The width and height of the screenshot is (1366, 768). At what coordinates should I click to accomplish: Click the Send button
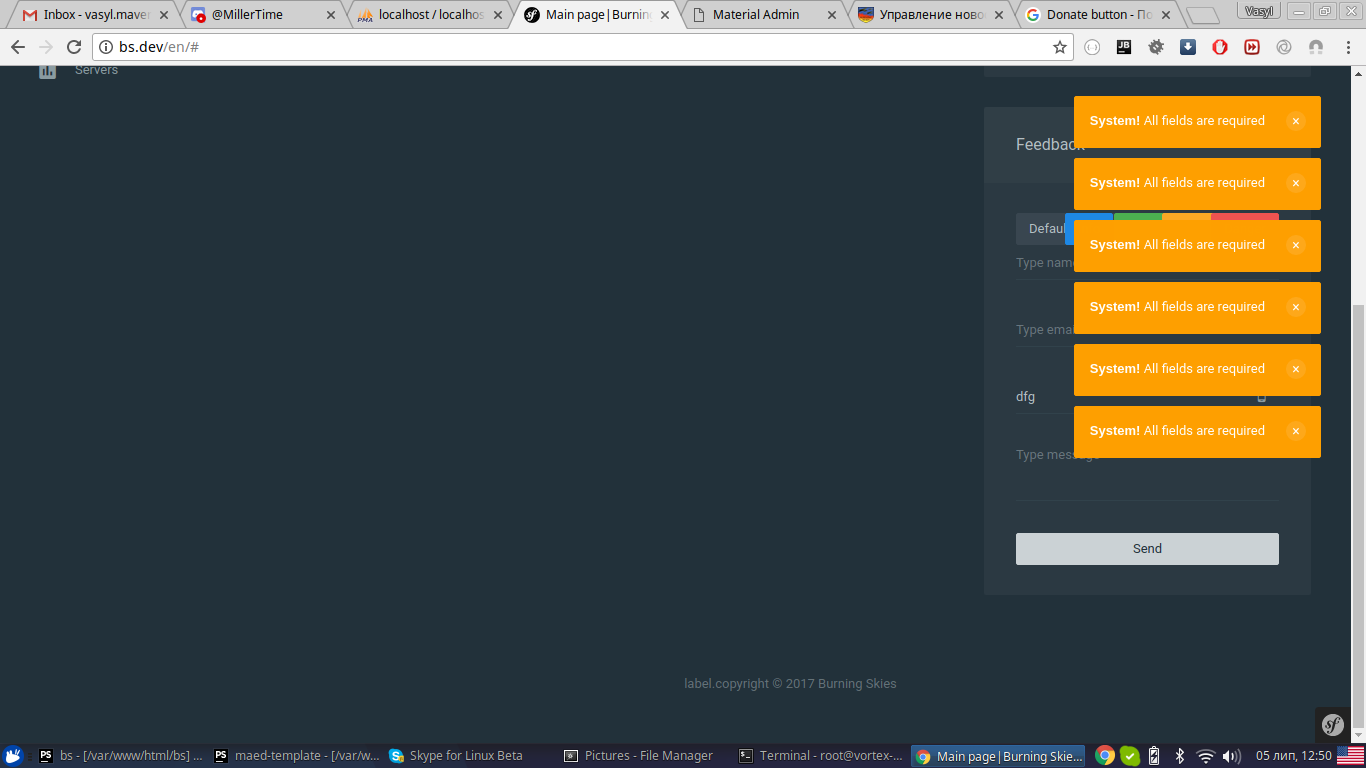pyautogui.click(x=1147, y=549)
